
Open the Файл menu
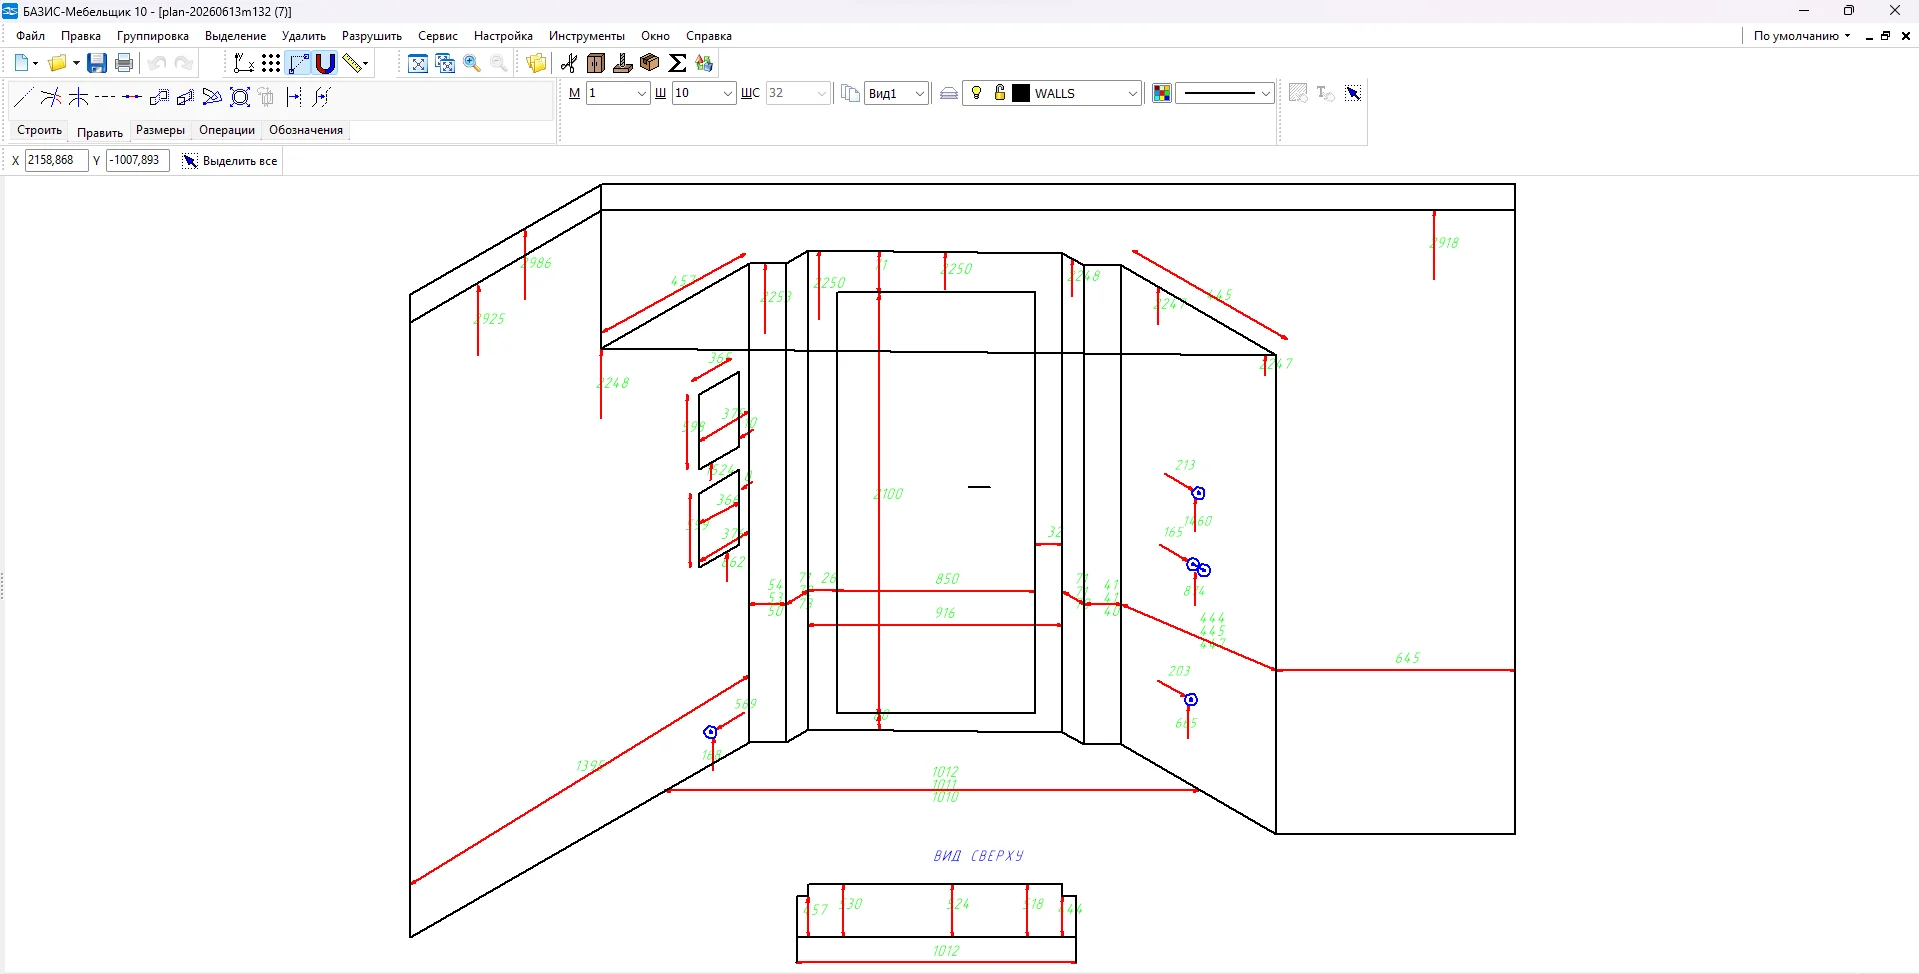31,36
